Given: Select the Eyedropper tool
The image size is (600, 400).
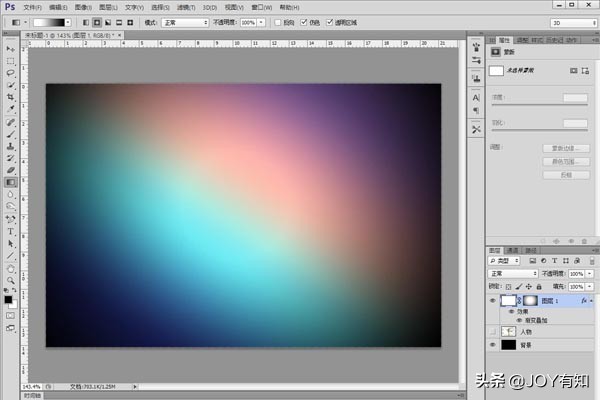Looking at the screenshot, I should (10, 109).
